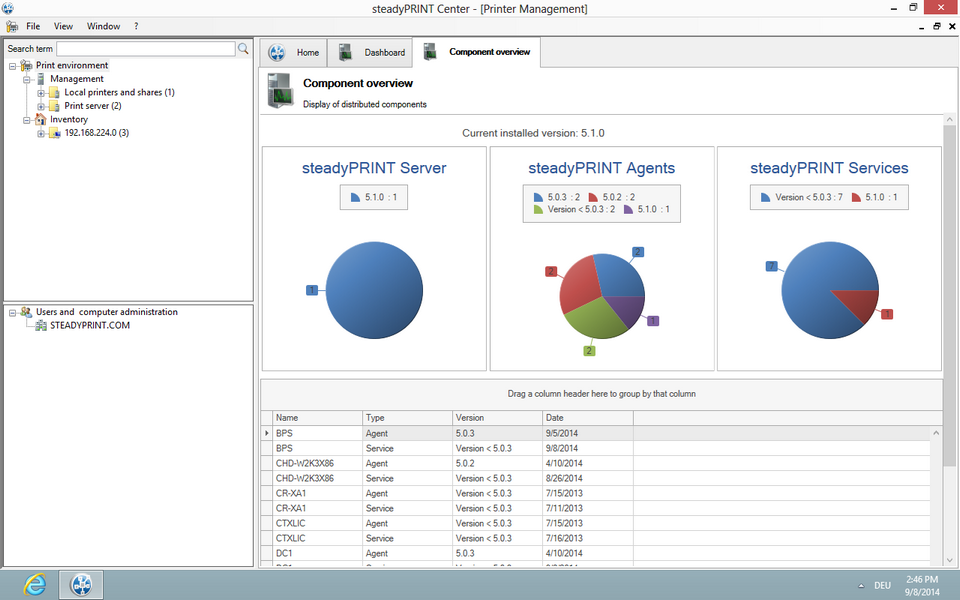
Task: Sort table by Type column header
Action: [407, 418]
